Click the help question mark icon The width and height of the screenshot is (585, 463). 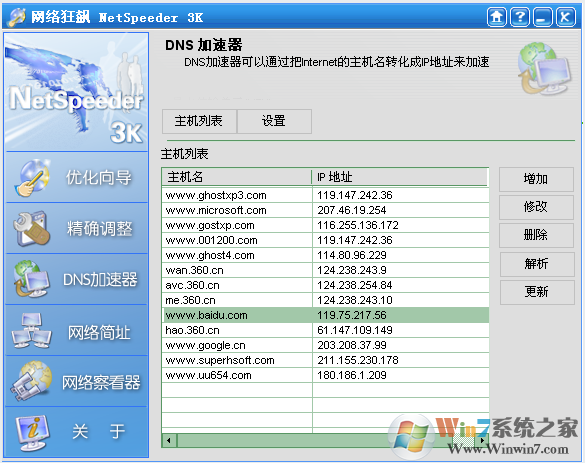[520, 17]
